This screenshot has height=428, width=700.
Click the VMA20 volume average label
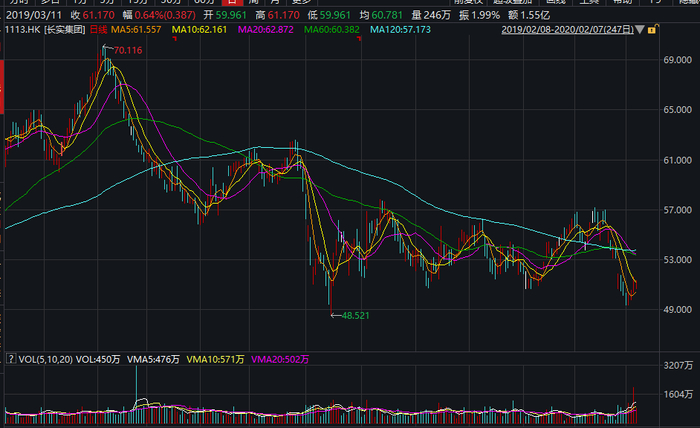pos(282,359)
